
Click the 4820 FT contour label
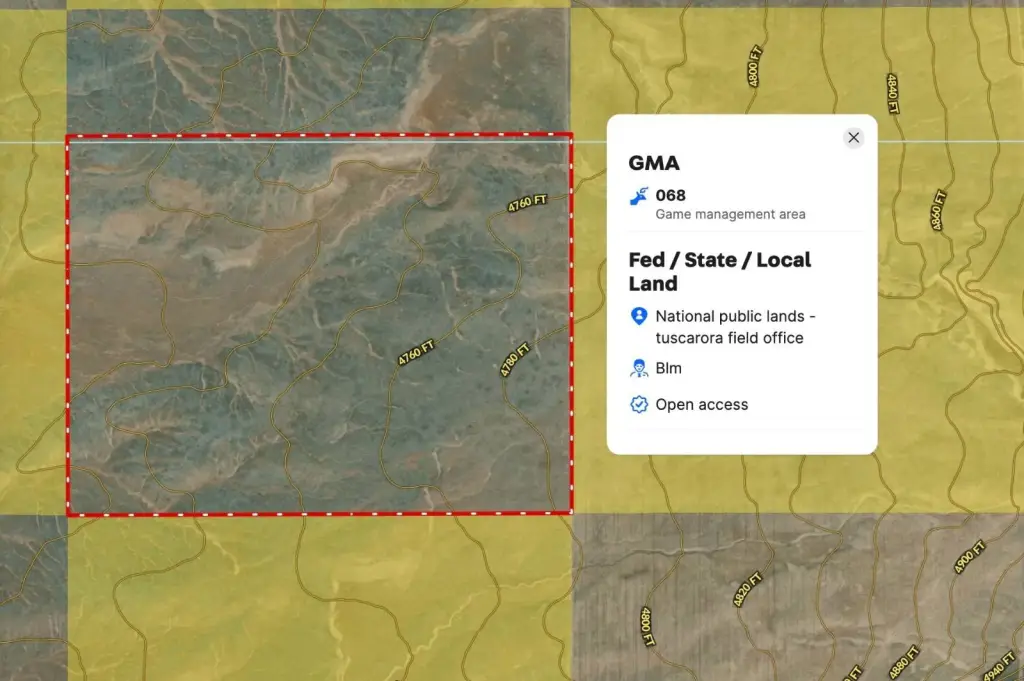tap(743, 590)
